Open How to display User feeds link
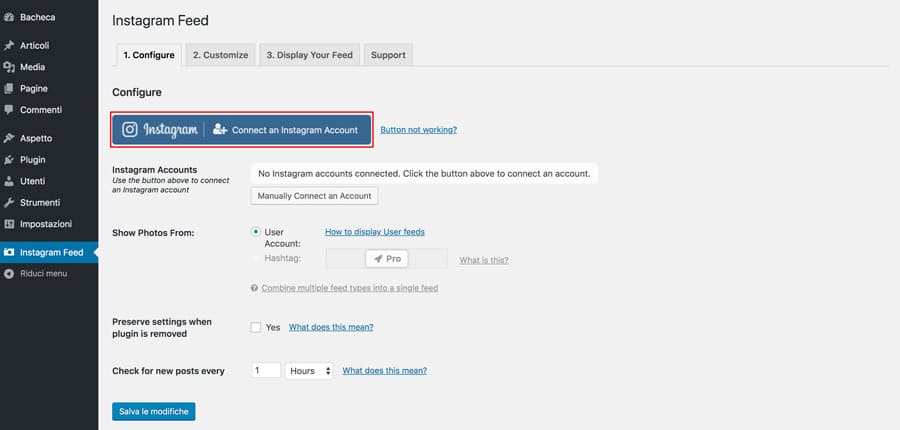Viewport: 900px width, 430px height. point(375,232)
